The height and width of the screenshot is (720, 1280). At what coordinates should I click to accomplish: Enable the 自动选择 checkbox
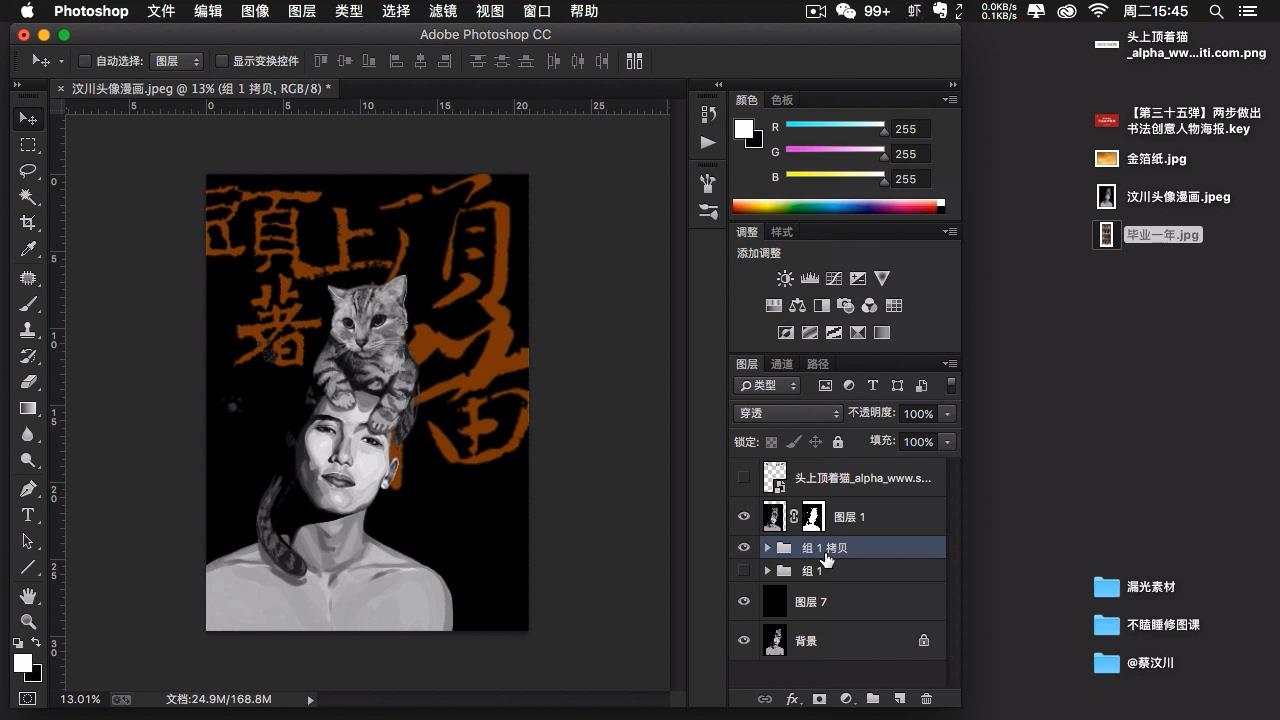(x=85, y=61)
